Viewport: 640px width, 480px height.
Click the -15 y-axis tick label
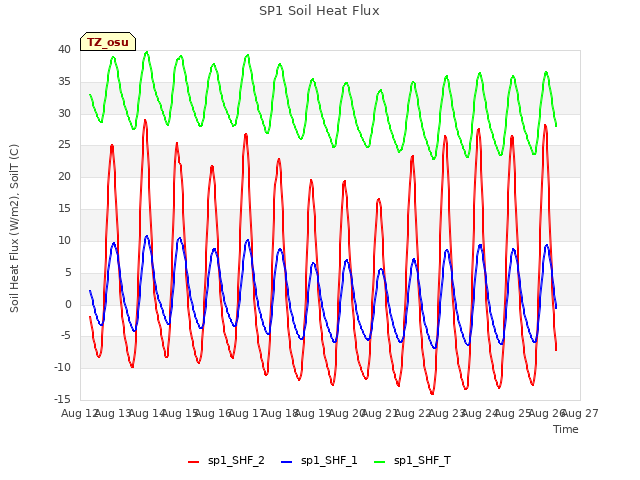tap(62, 399)
